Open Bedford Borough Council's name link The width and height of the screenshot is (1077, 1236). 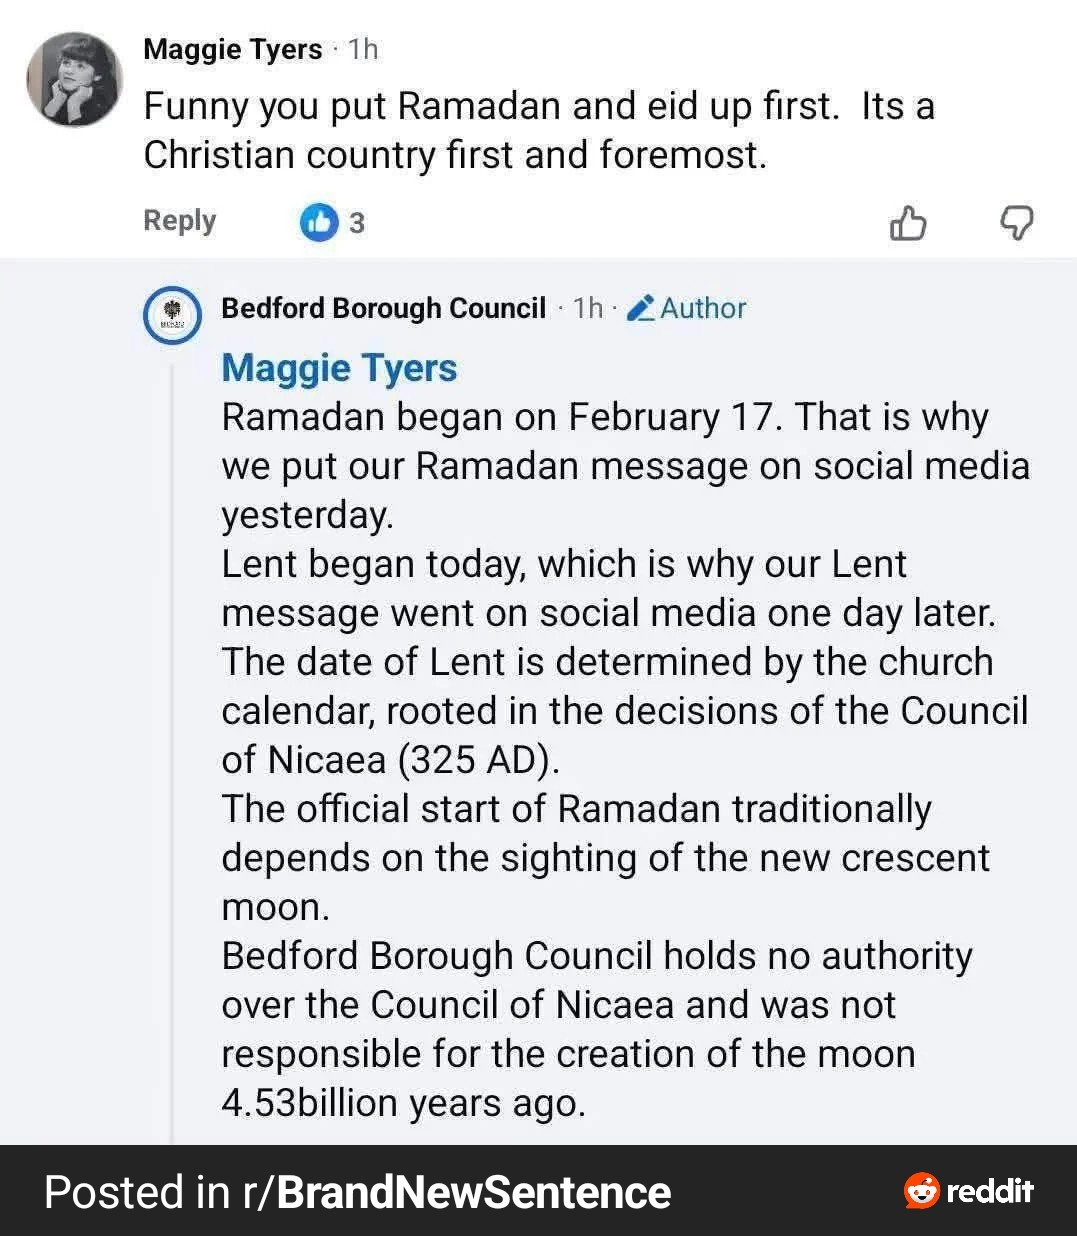coord(383,308)
